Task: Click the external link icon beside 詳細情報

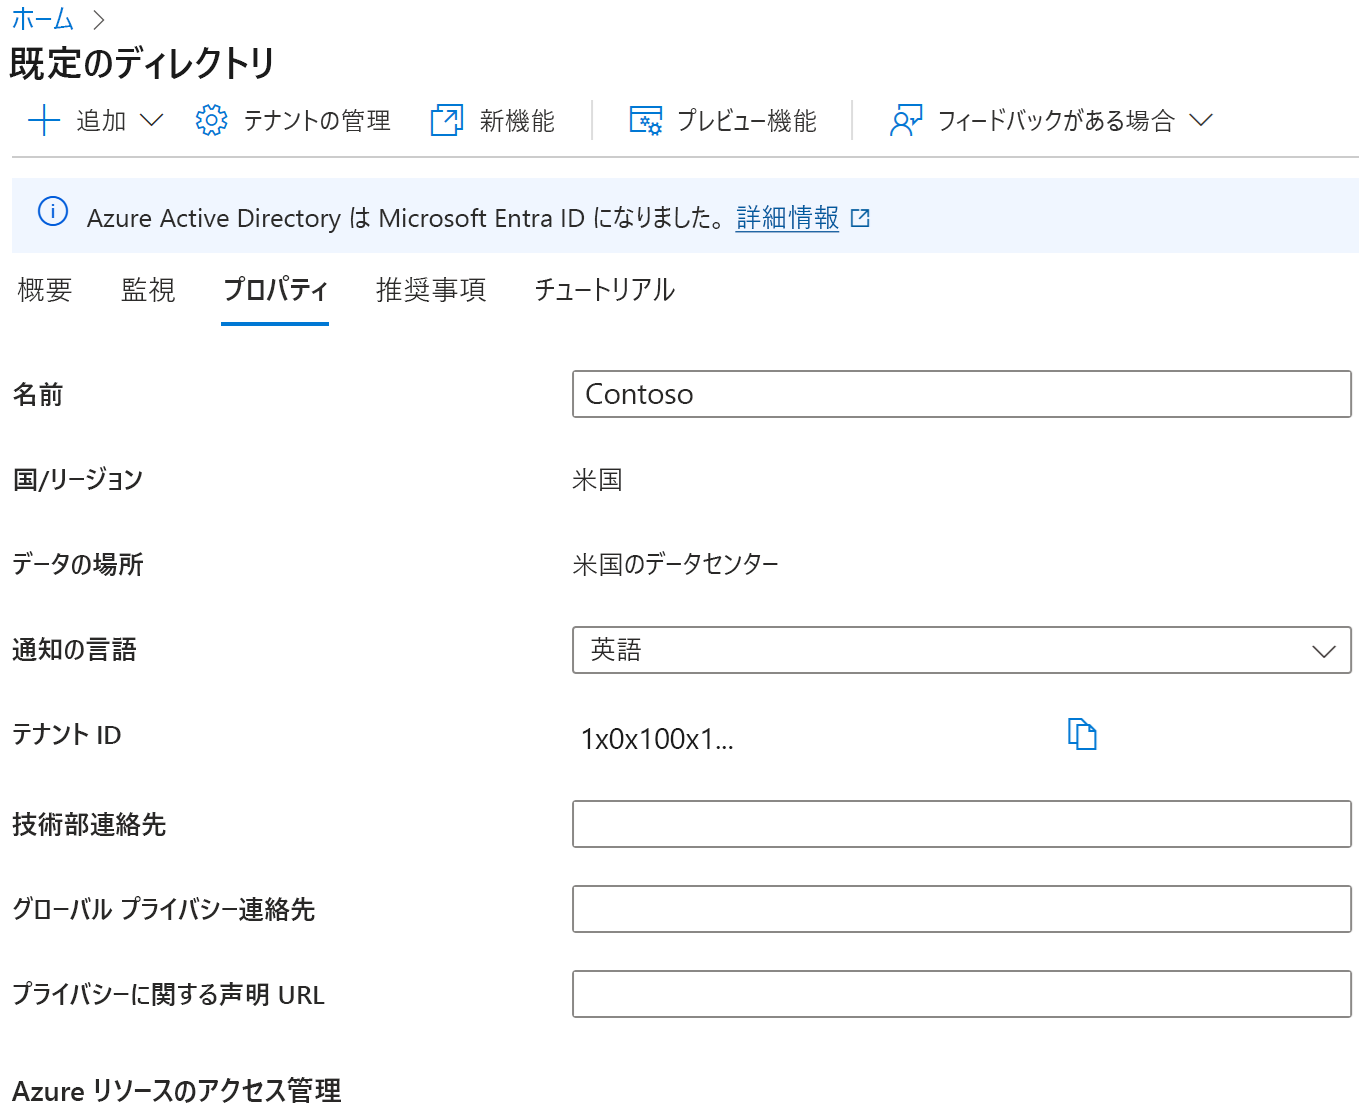Action: (860, 218)
